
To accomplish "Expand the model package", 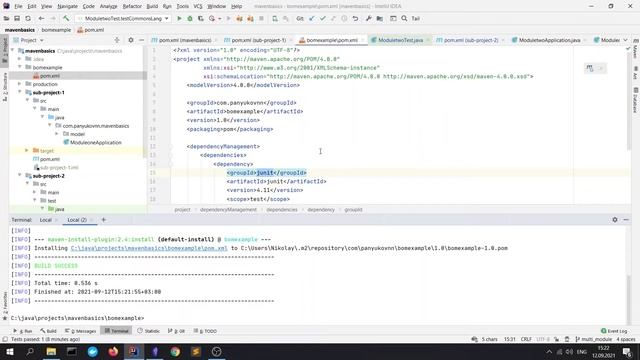I will (57, 134).
